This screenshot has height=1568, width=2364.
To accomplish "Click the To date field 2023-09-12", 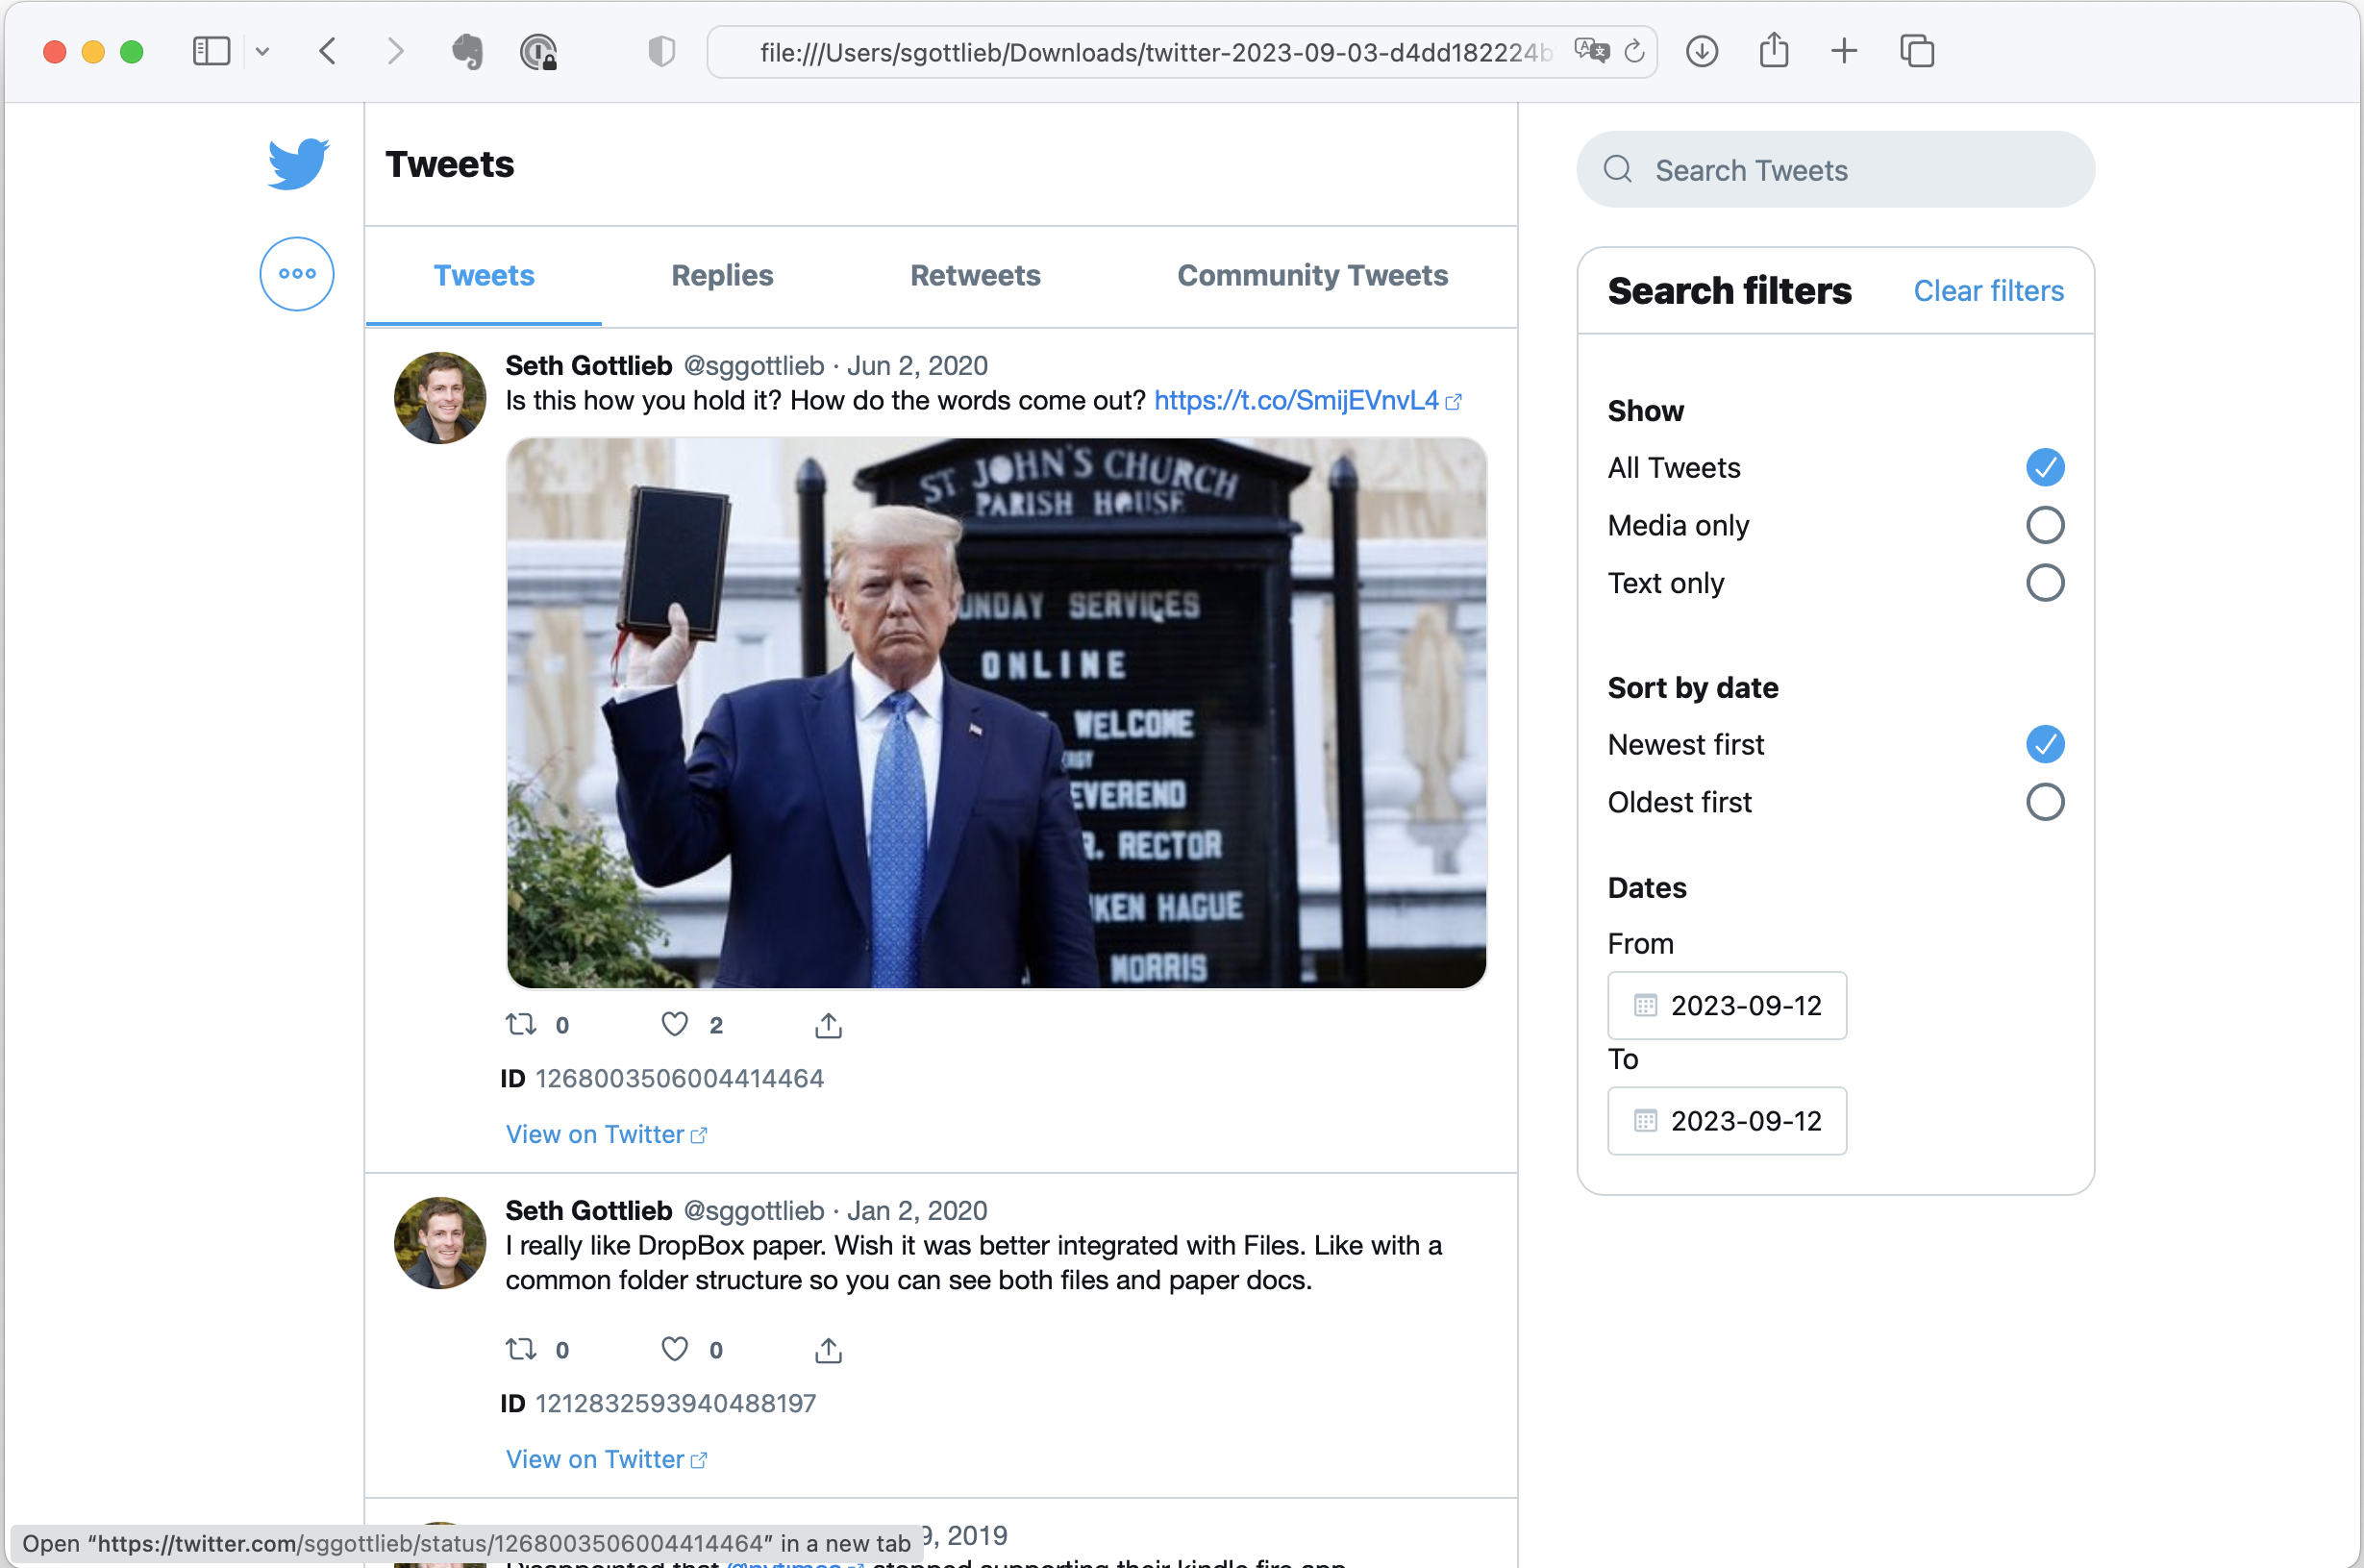I will 1727,1120.
